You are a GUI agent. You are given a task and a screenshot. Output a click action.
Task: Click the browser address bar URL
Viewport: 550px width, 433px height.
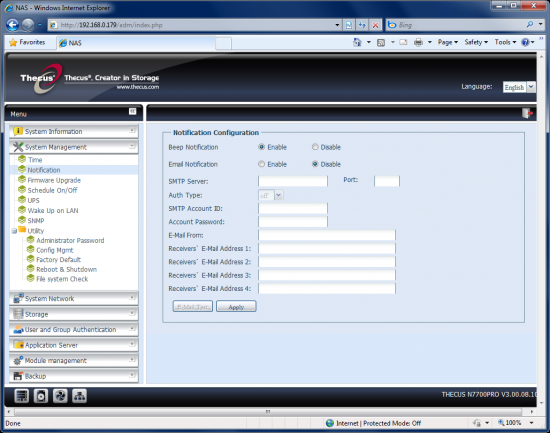pos(112,25)
